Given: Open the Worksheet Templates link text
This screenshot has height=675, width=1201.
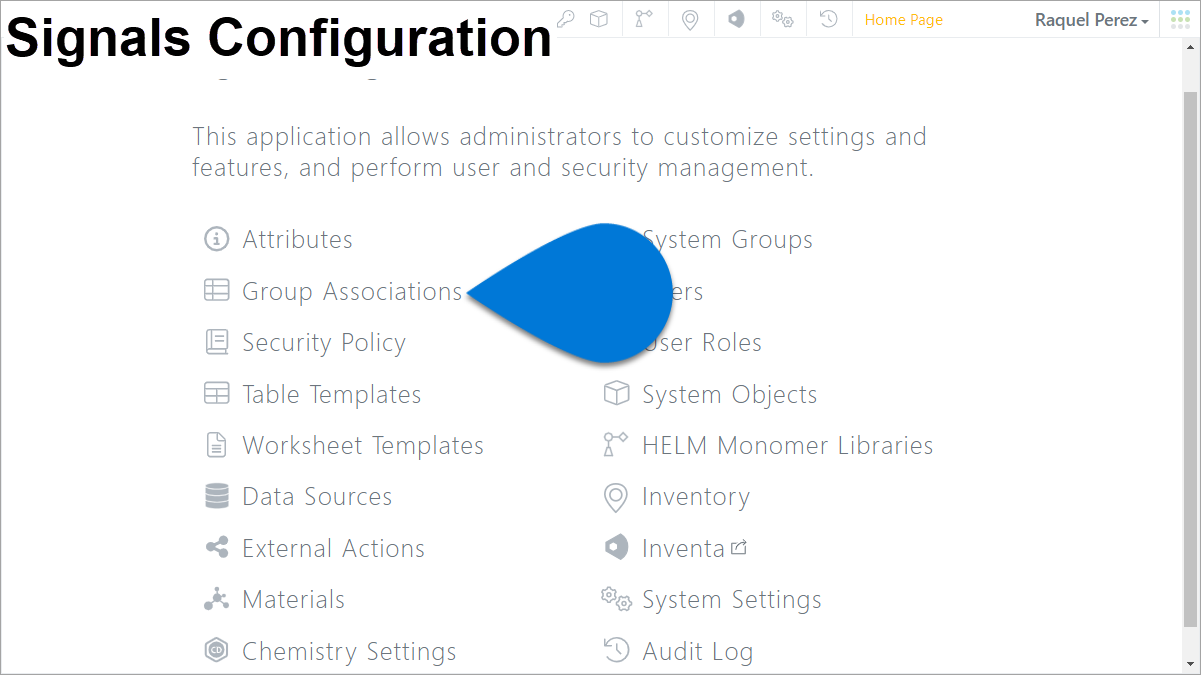Looking at the screenshot, I should [363, 445].
